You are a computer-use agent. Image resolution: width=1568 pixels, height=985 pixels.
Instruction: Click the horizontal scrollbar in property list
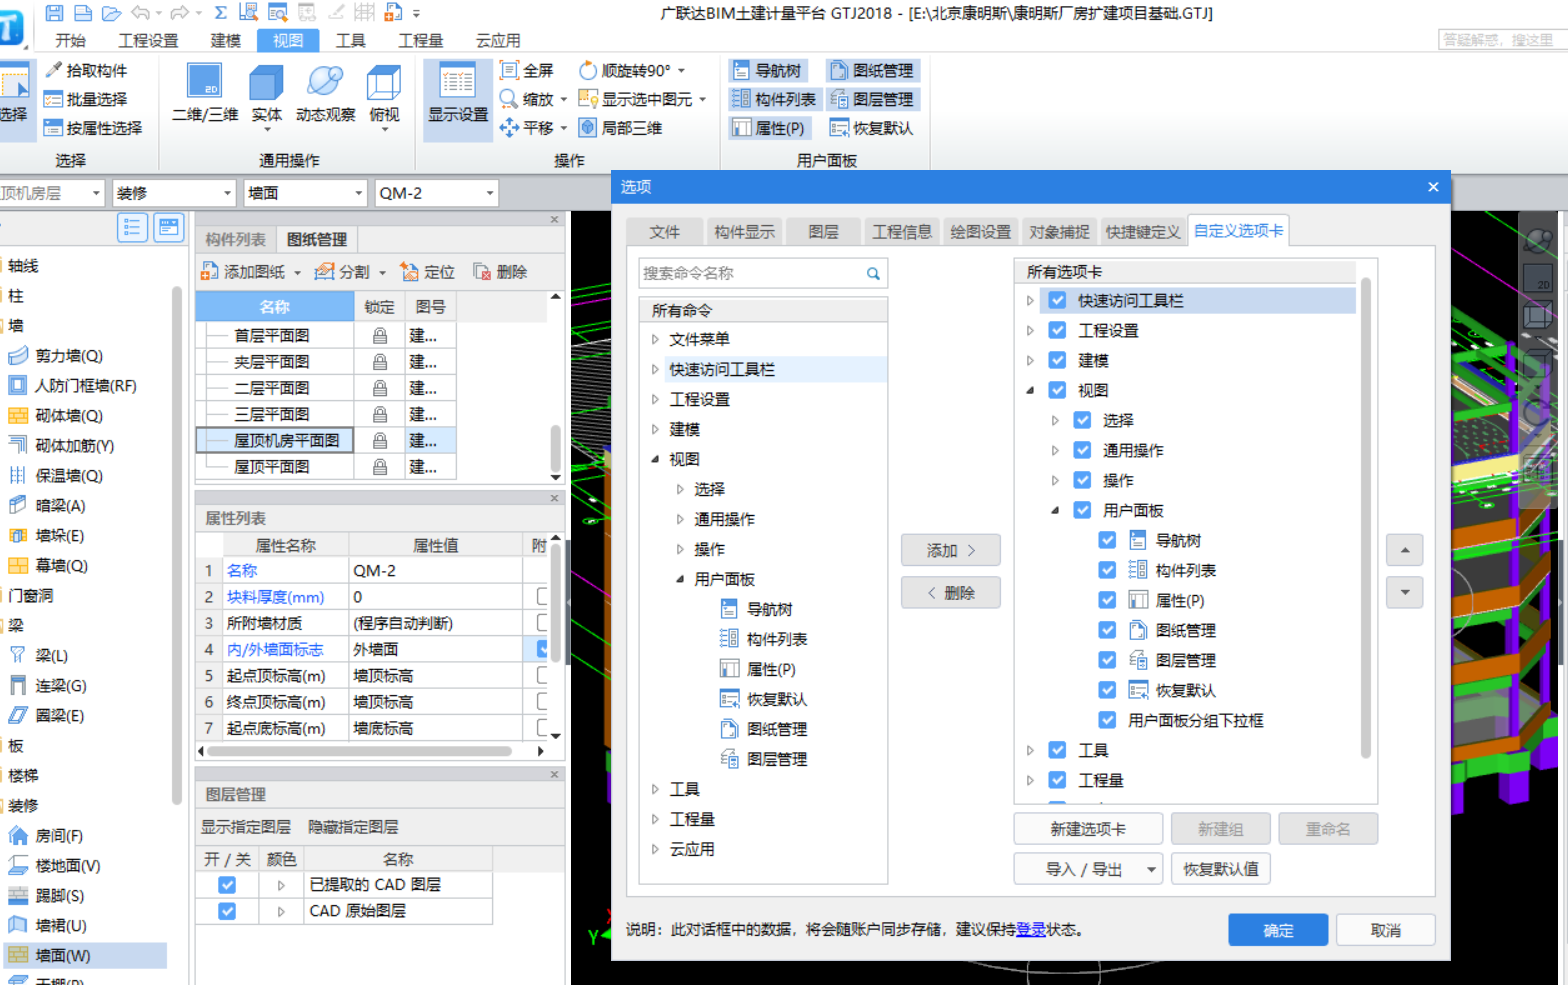pyautogui.click(x=360, y=751)
